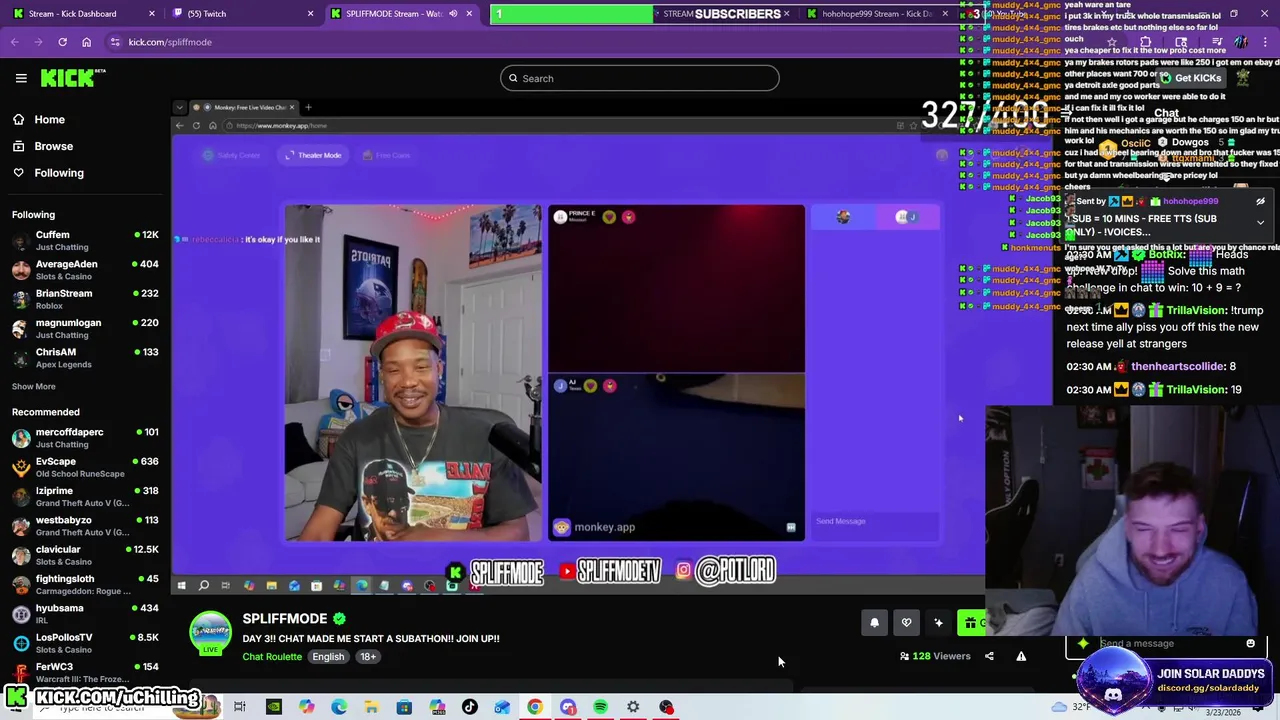Share the SPLIFFMODE stream
Viewport: 1280px width, 720px height.
click(989, 656)
